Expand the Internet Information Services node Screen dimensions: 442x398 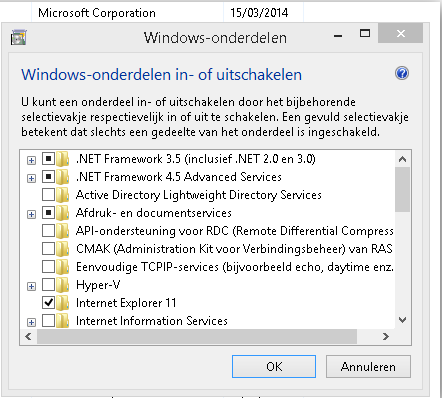[31, 322]
